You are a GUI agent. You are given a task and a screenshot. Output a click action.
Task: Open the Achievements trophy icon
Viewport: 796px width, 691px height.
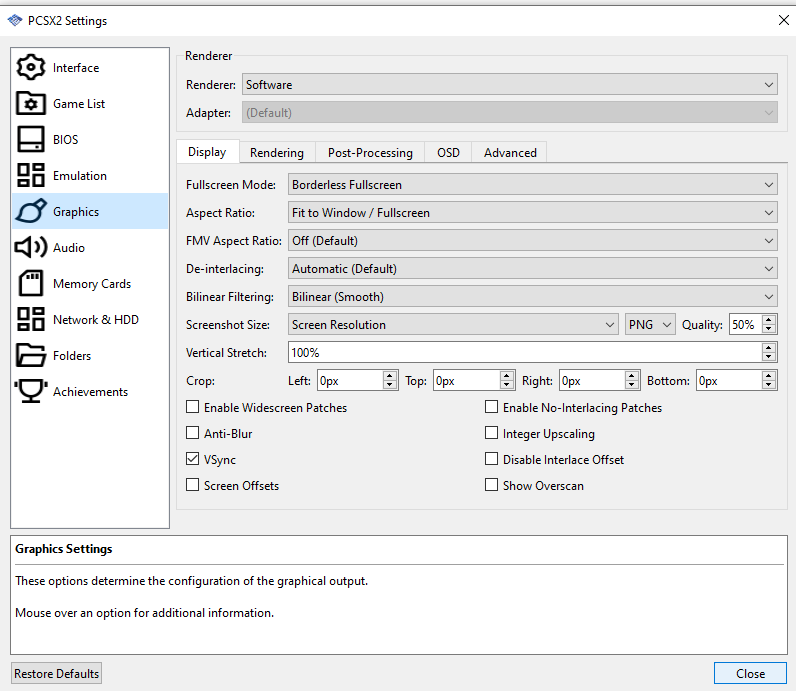pyautogui.click(x=31, y=391)
